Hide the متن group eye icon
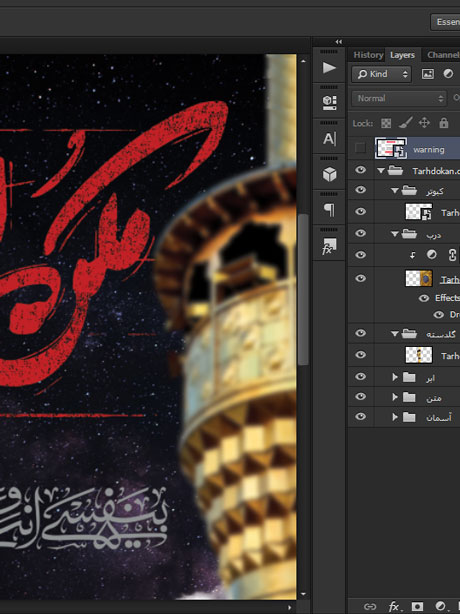The height and width of the screenshot is (614, 460). [361, 397]
